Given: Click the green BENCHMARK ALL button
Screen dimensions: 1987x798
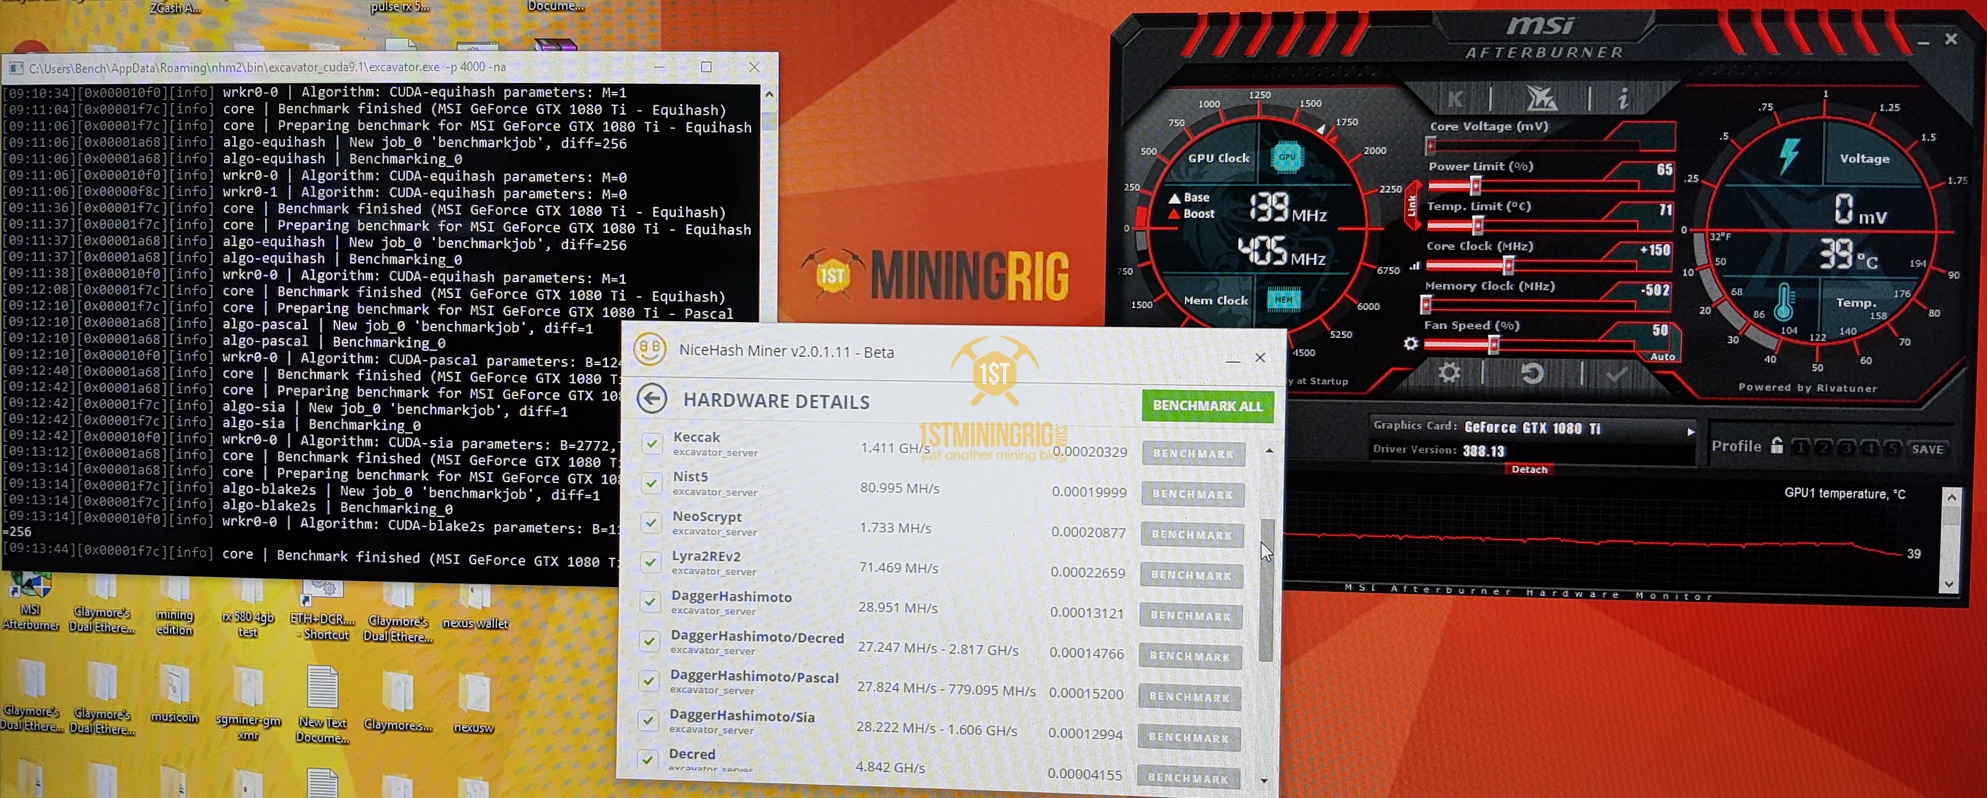Looking at the screenshot, I should tap(1207, 405).
